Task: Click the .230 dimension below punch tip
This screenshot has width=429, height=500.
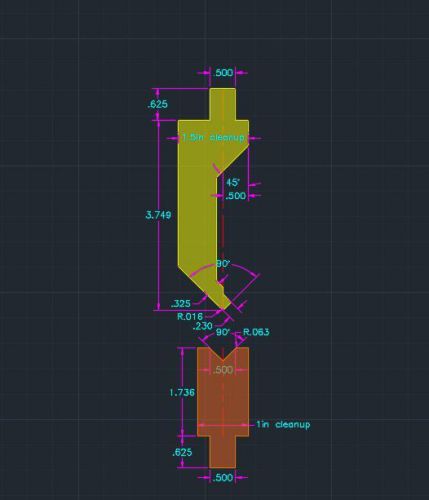Action: [203, 326]
